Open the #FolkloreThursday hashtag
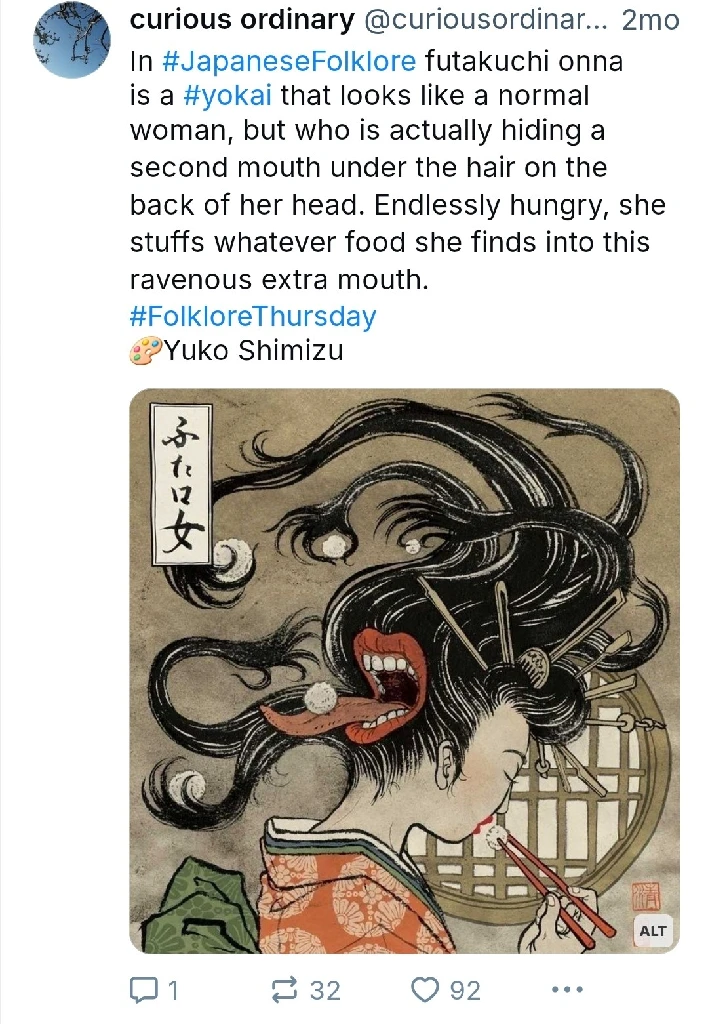Screen dimensions: 708x1024 point(253,316)
